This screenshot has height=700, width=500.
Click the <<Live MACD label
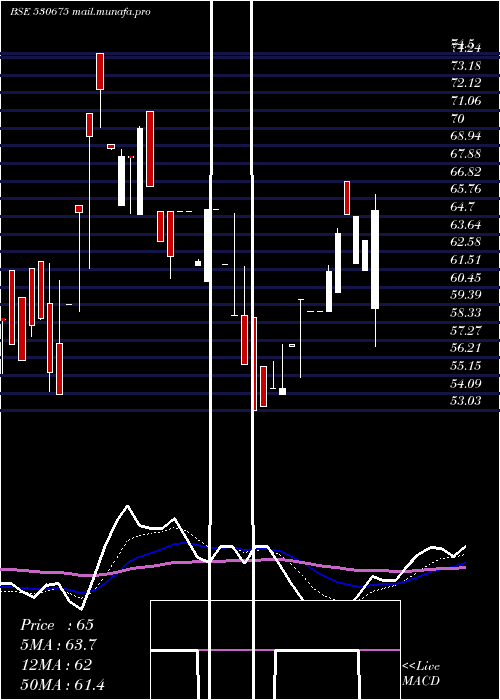(421, 674)
